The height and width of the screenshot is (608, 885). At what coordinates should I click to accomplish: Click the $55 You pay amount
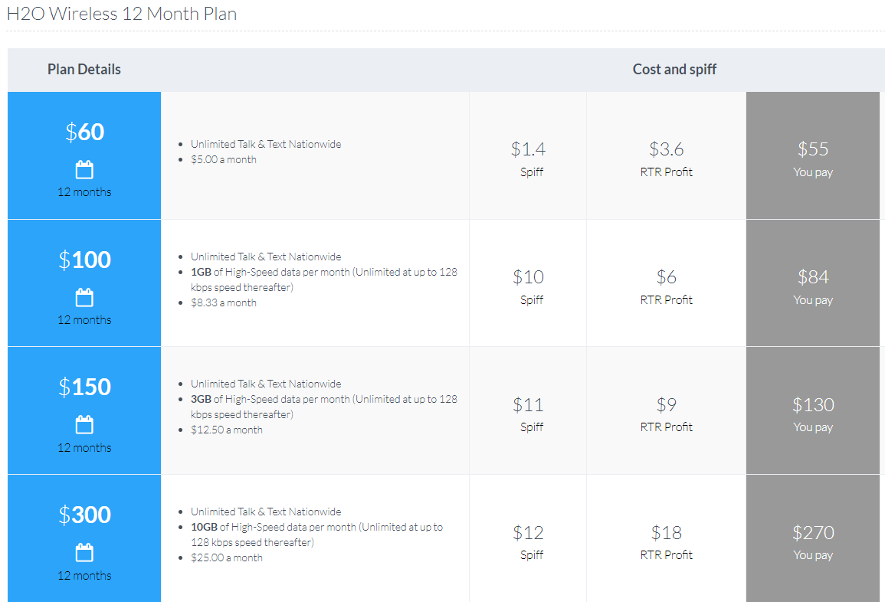[813, 149]
